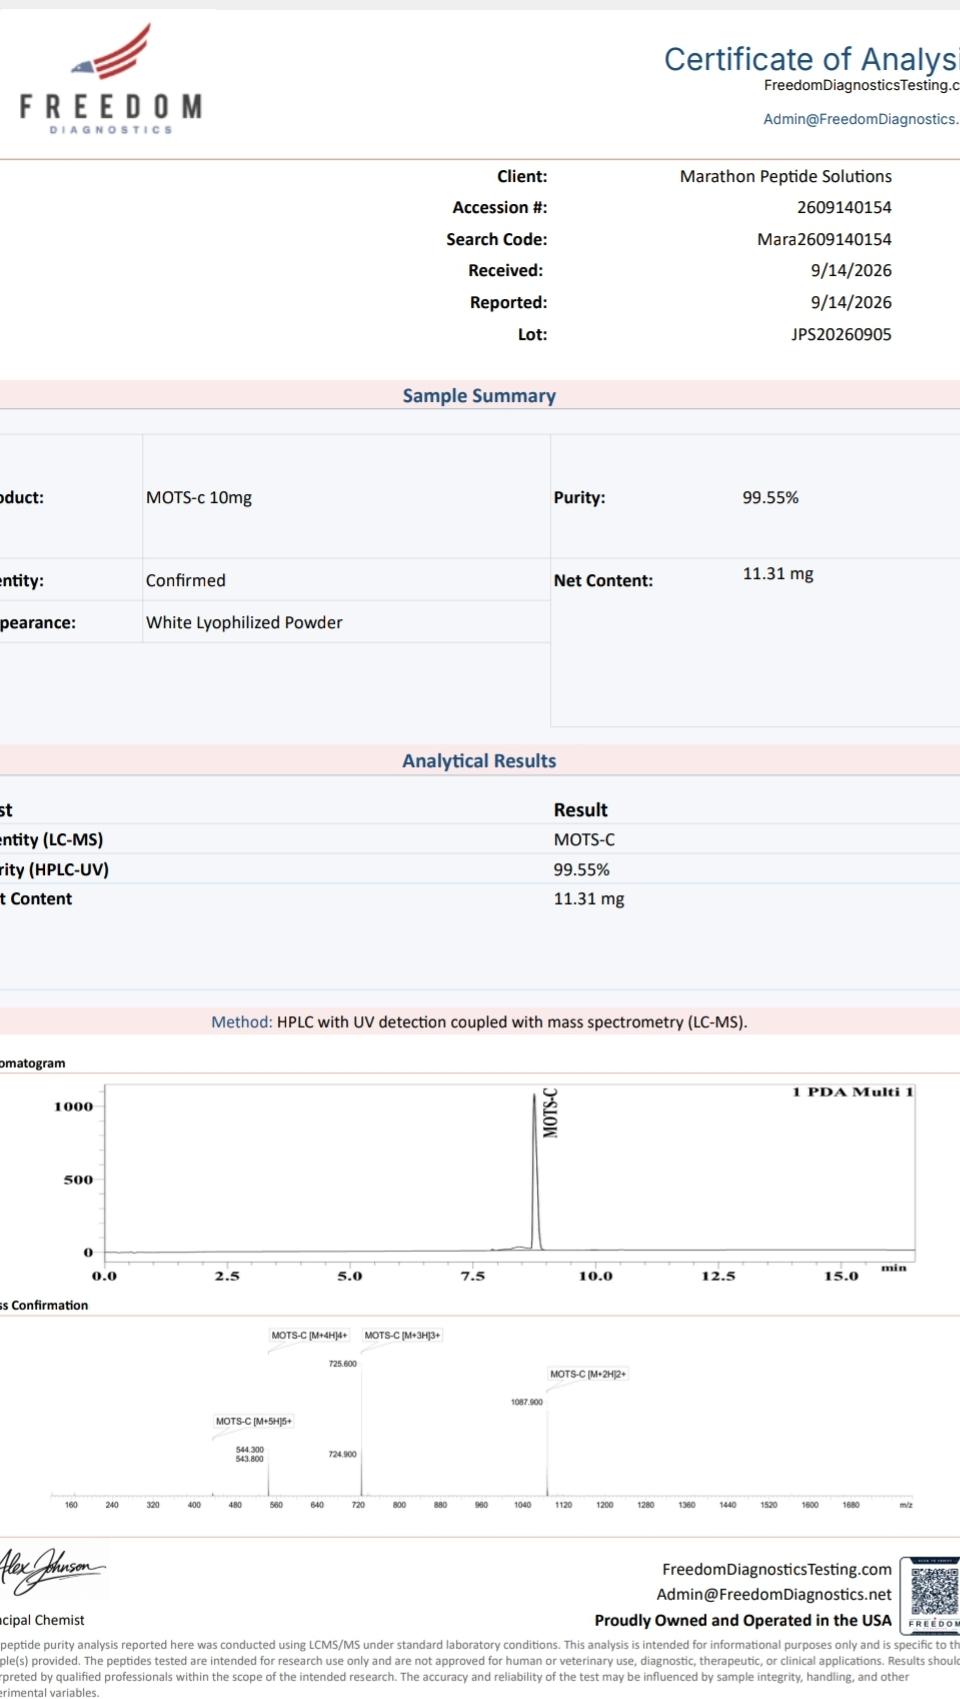Image resolution: width=960 pixels, height=1699 pixels.
Task: Click the "Method:" label
Action: (241, 1022)
